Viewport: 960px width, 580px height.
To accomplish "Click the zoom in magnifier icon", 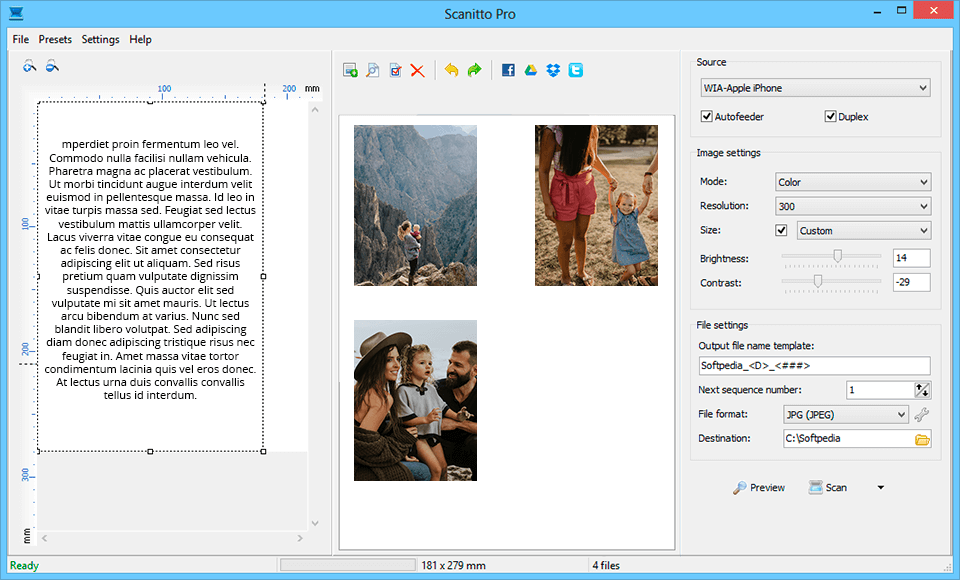I will [29, 66].
